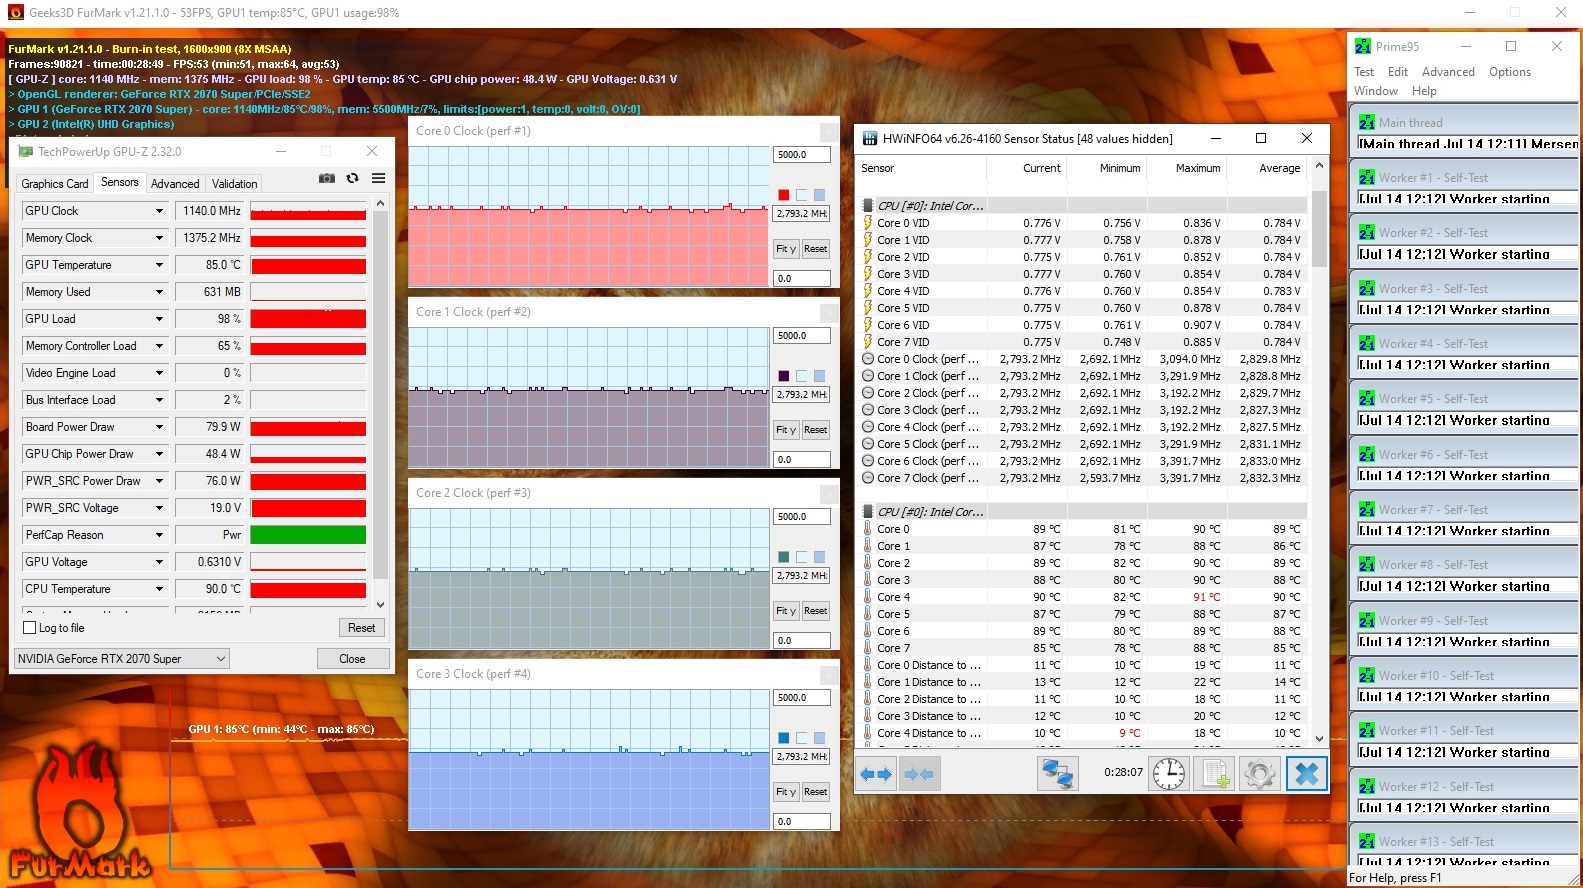Enable the Log to file checkbox
Image resolution: width=1583 pixels, height=888 pixels.
click(29, 628)
